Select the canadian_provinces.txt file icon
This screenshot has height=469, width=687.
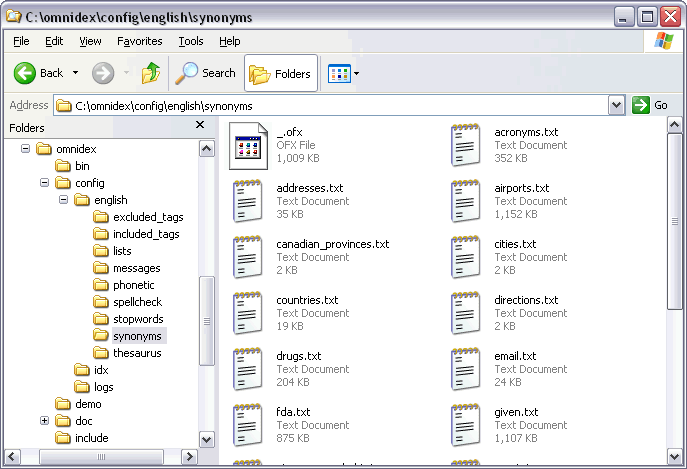click(248, 257)
